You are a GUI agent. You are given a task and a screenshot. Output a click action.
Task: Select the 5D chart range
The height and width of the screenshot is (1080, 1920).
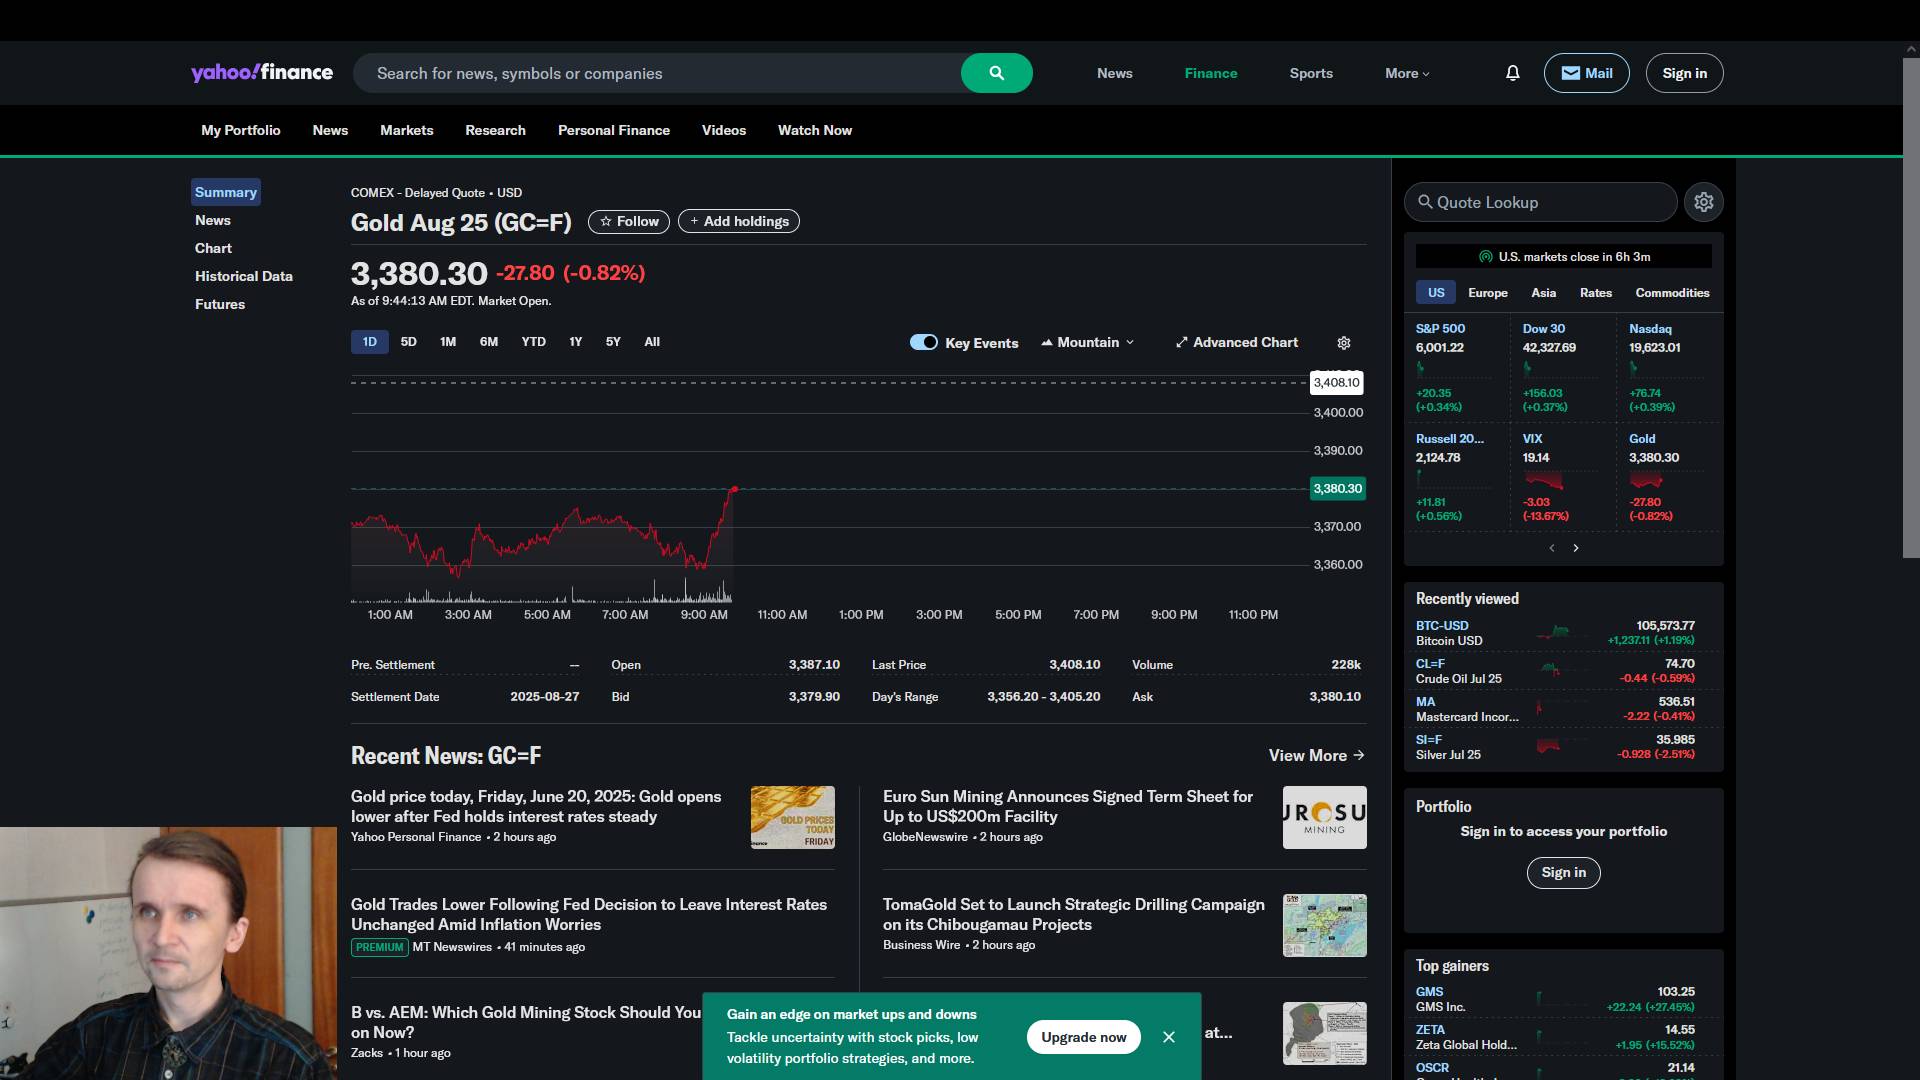(x=408, y=342)
